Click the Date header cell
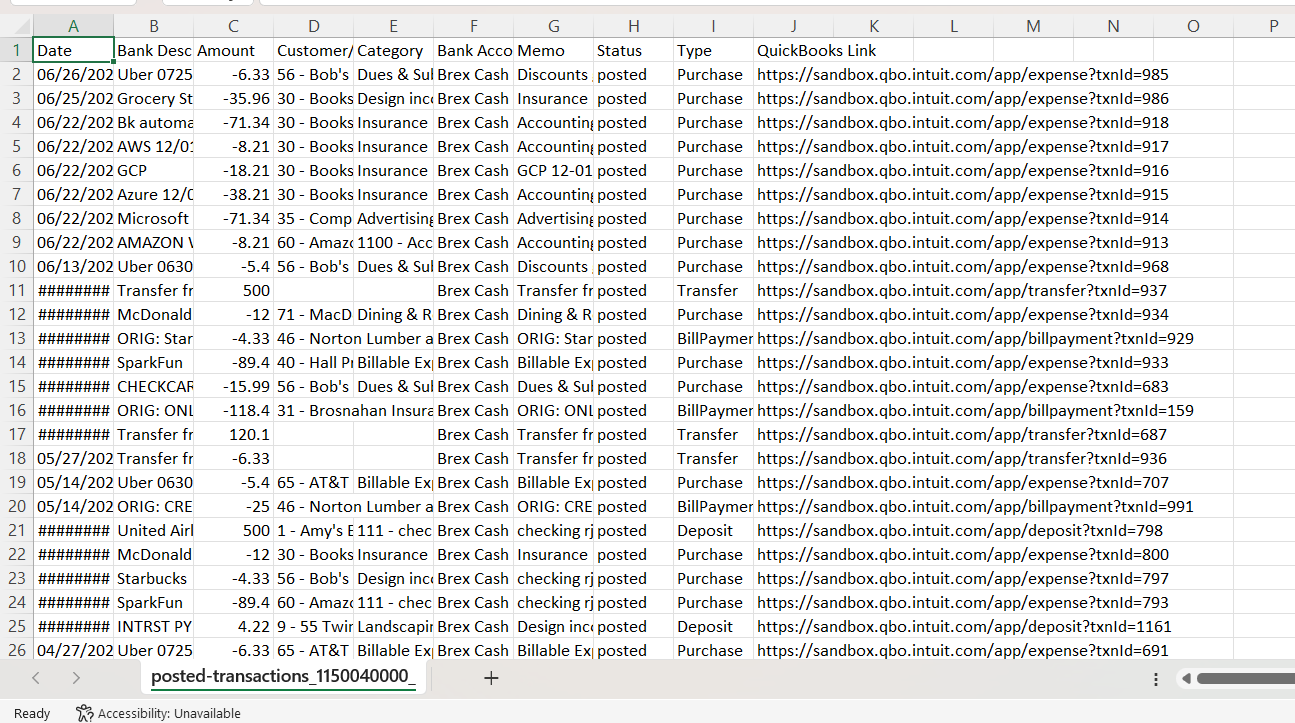The width and height of the screenshot is (1295, 723). 73,50
